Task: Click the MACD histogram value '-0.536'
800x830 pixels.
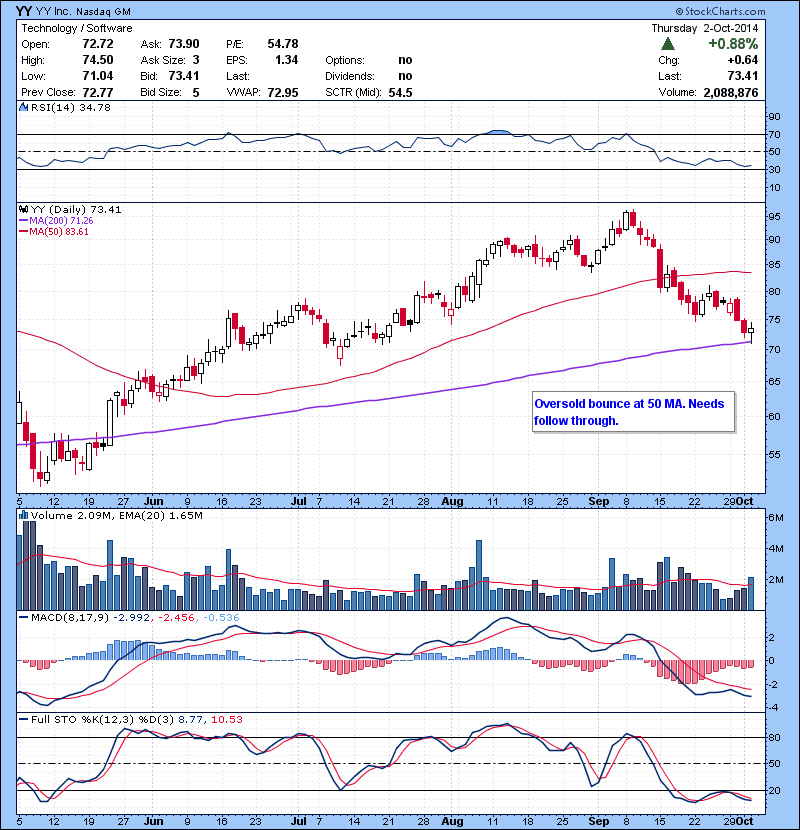Action: tap(221, 617)
